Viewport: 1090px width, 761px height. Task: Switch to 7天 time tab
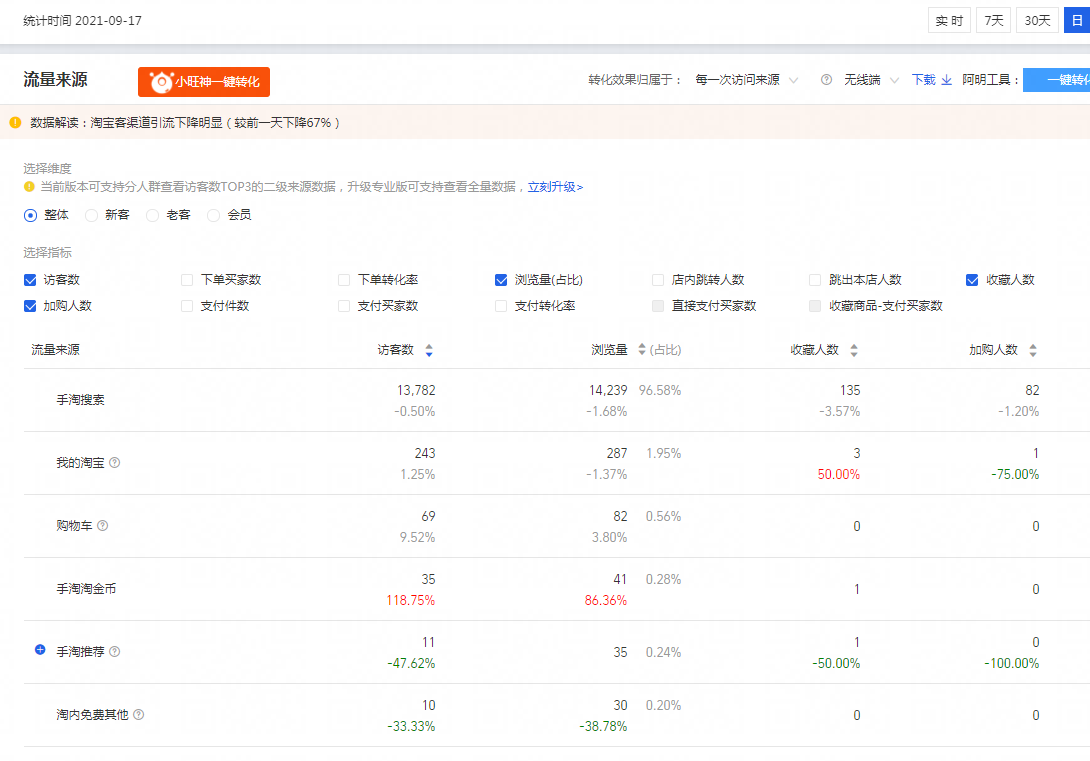tap(993, 21)
